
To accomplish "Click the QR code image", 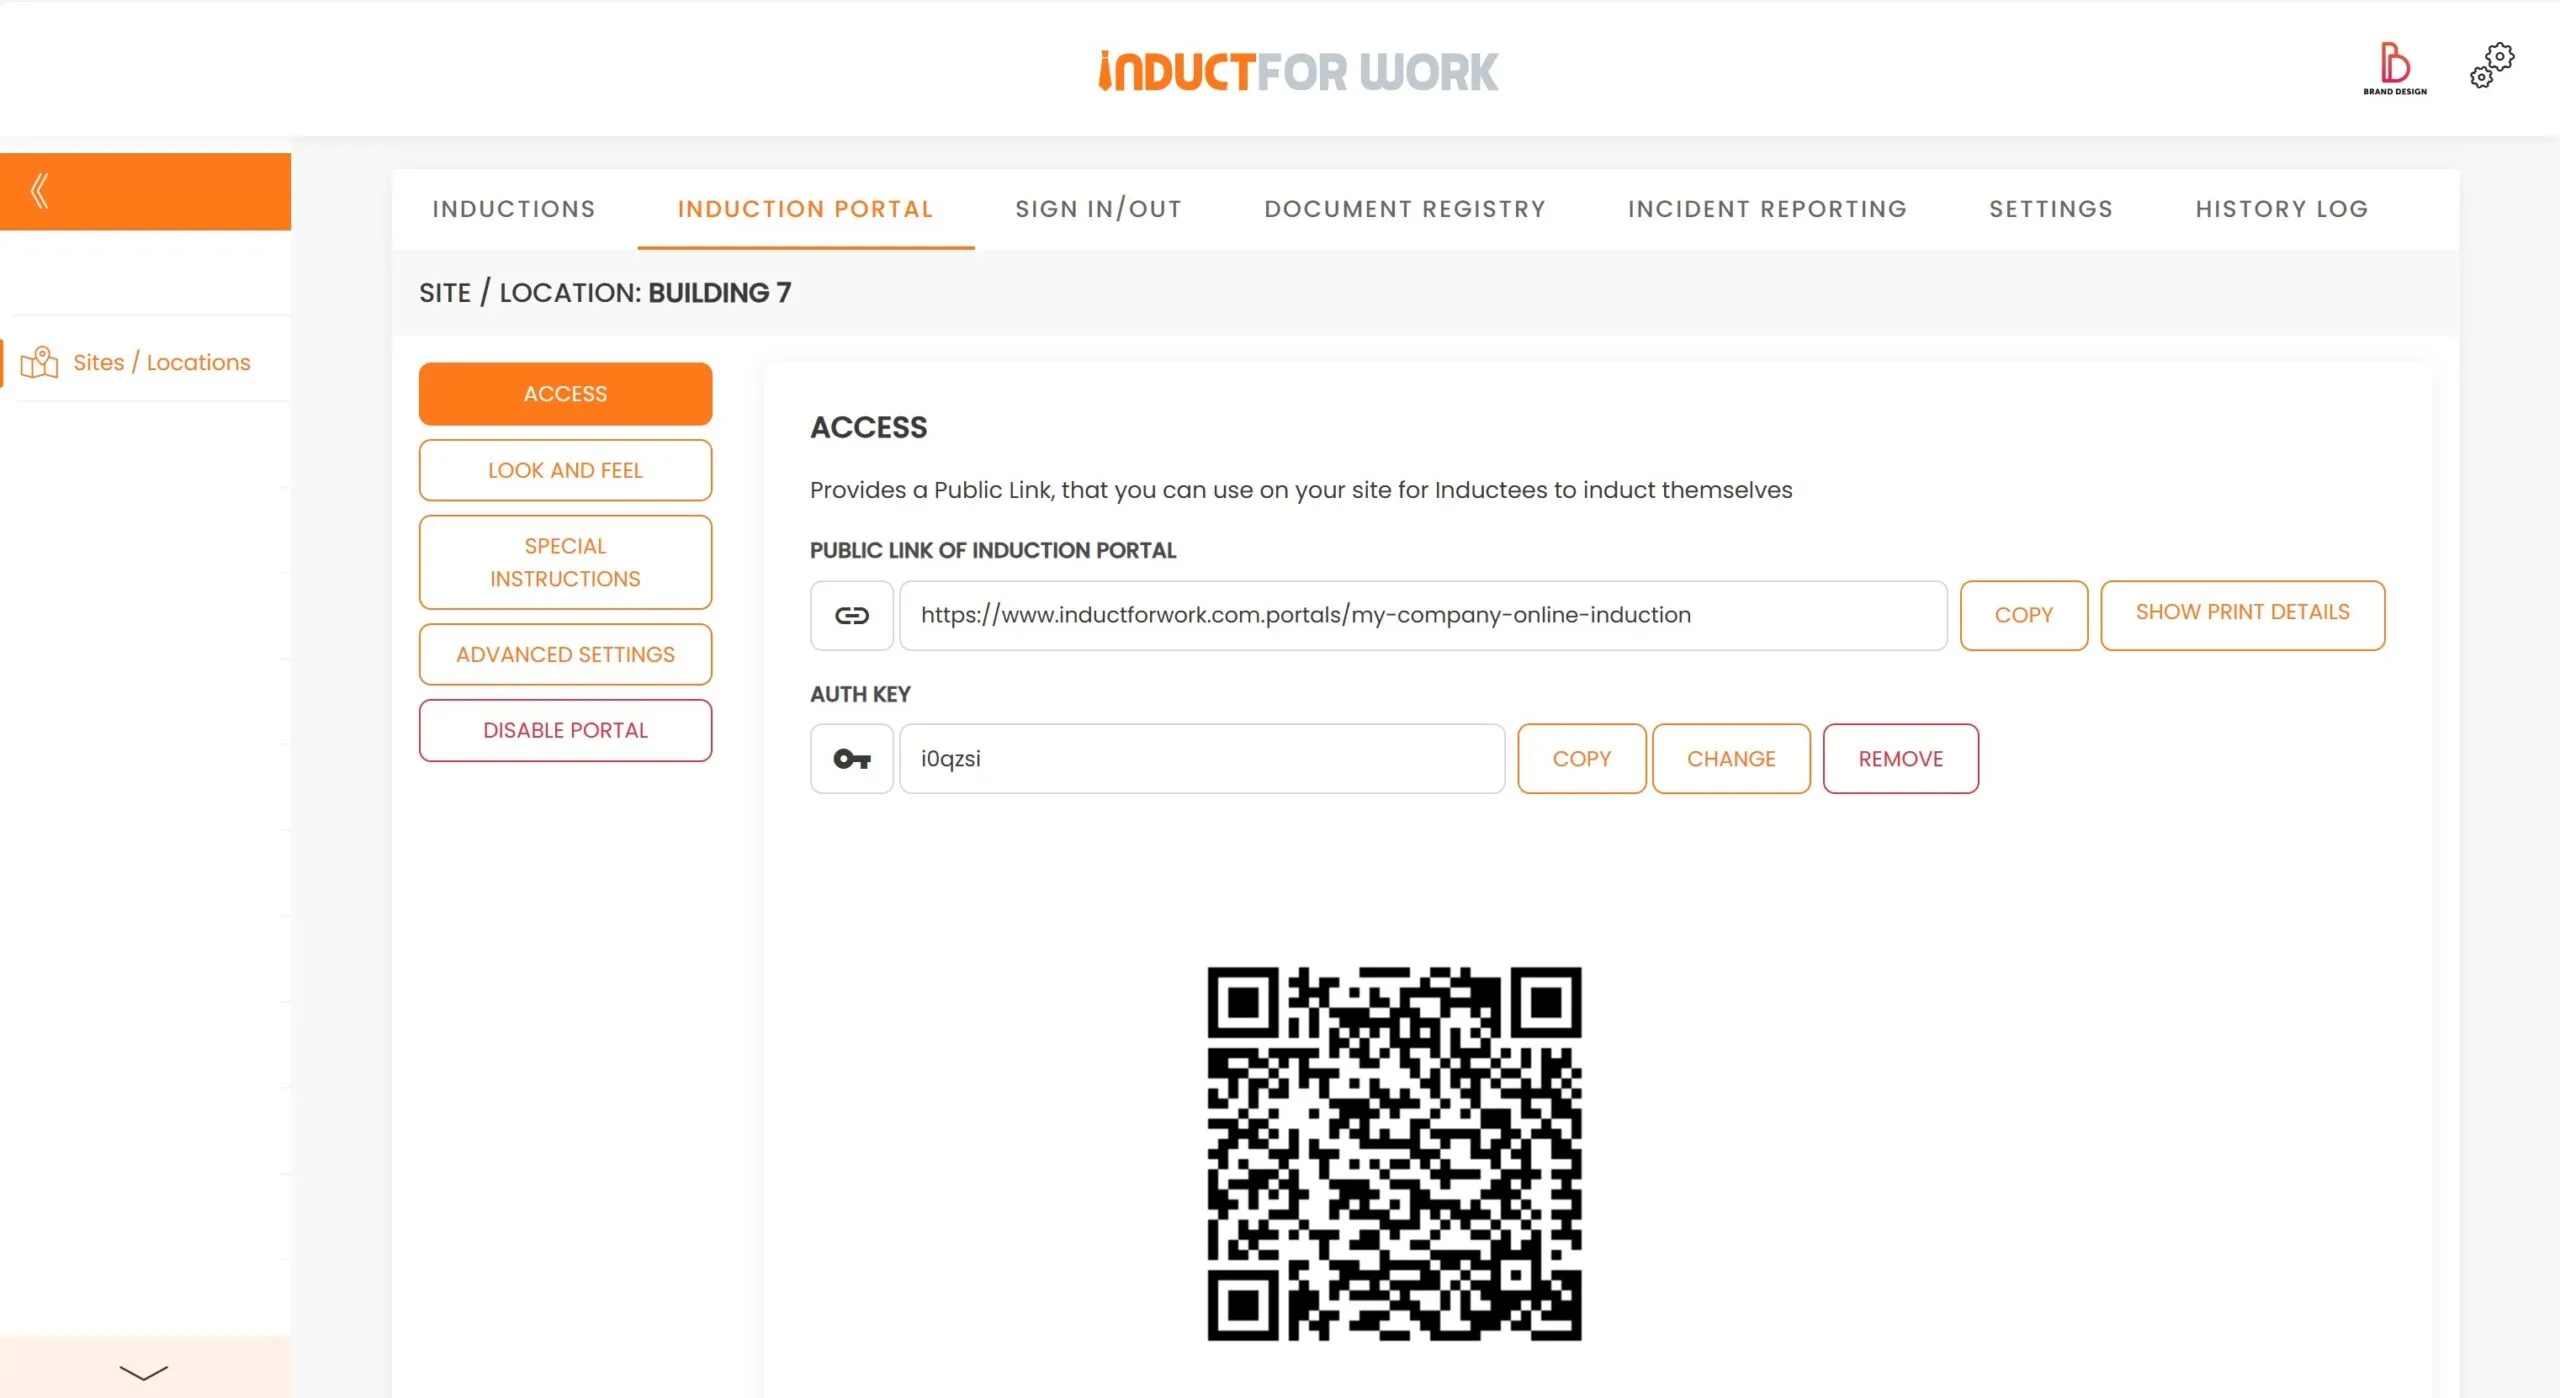I will coord(1394,1153).
